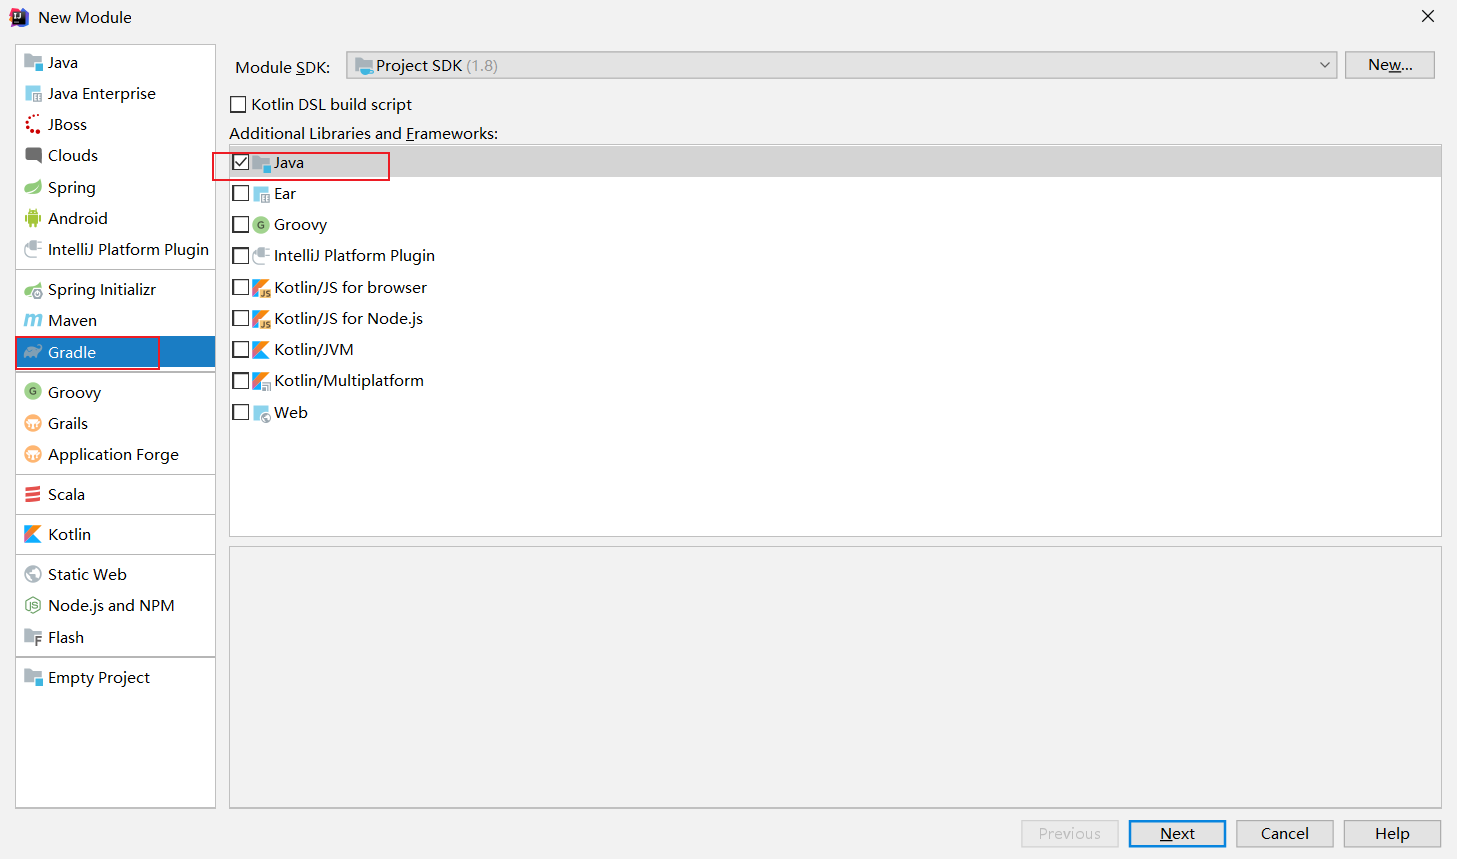Select Maven module type

[116, 321]
